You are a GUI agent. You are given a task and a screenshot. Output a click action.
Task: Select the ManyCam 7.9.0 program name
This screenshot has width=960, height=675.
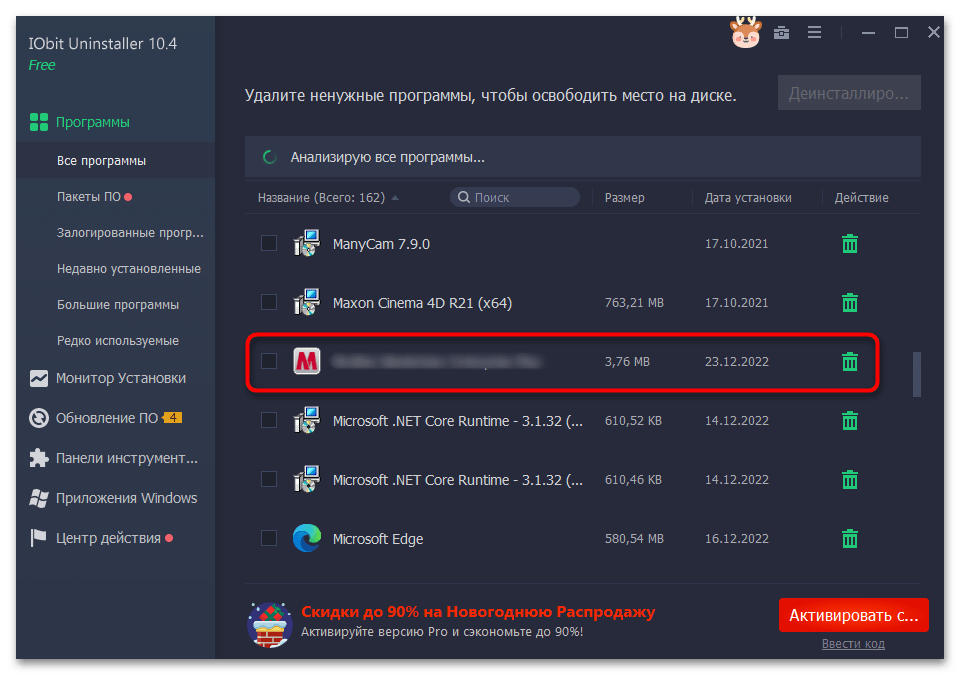click(x=381, y=244)
